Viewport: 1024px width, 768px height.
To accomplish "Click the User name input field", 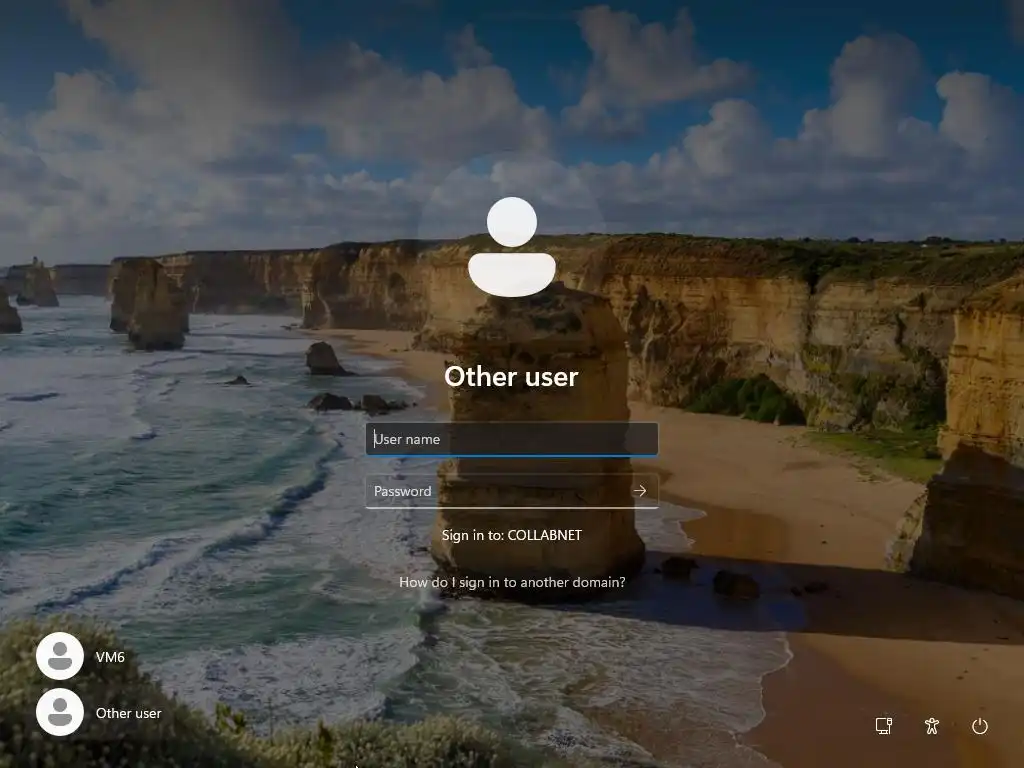I will [x=511, y=439].
